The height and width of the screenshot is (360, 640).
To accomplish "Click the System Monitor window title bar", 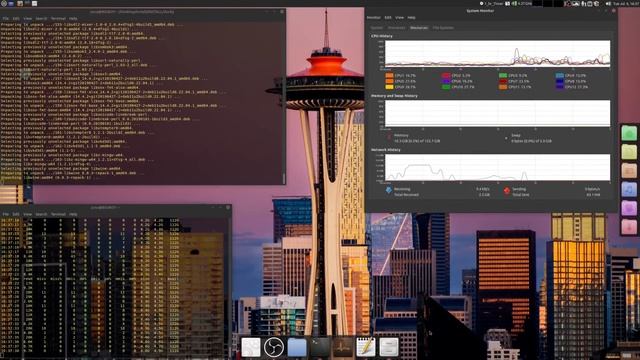I will 491,11.
